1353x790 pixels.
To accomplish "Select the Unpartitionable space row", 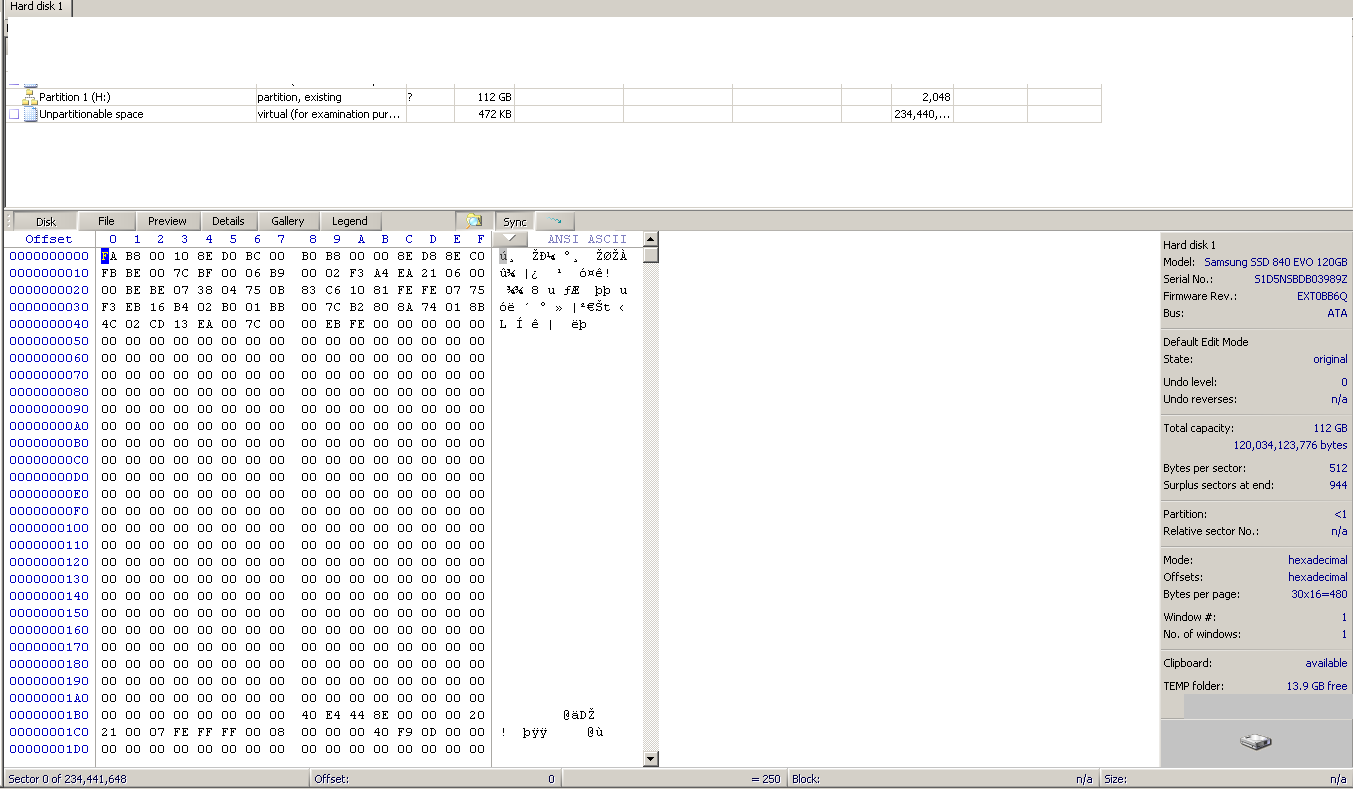I will [554, 114].
